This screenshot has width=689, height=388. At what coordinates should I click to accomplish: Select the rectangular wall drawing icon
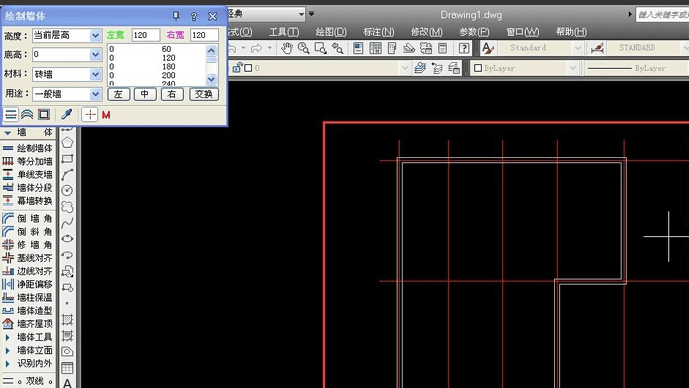click(44, 115)
